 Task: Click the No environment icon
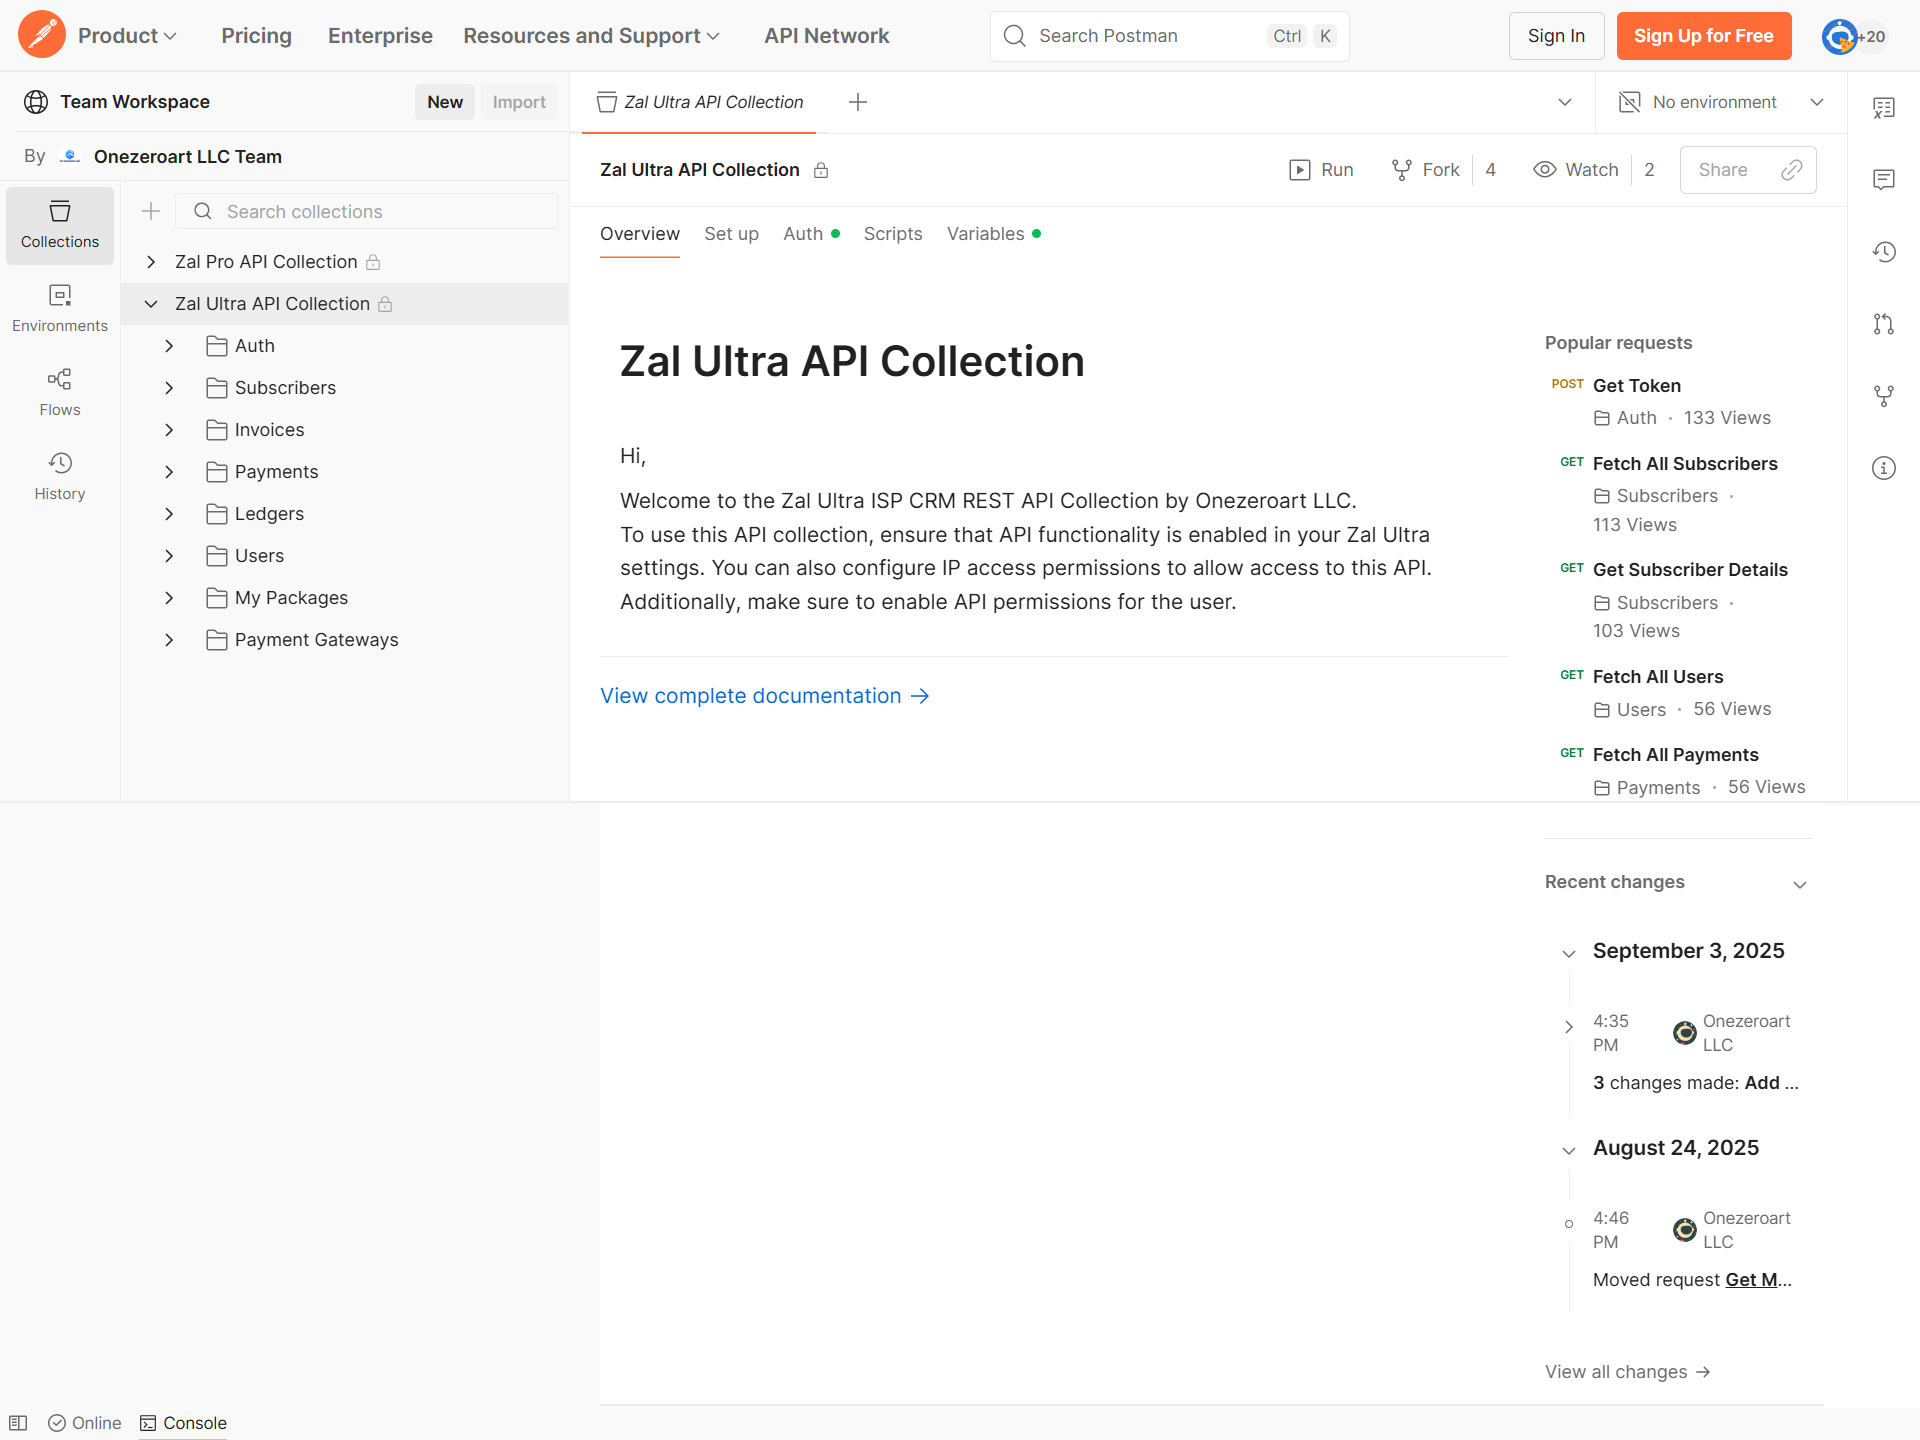[1630, 102]
